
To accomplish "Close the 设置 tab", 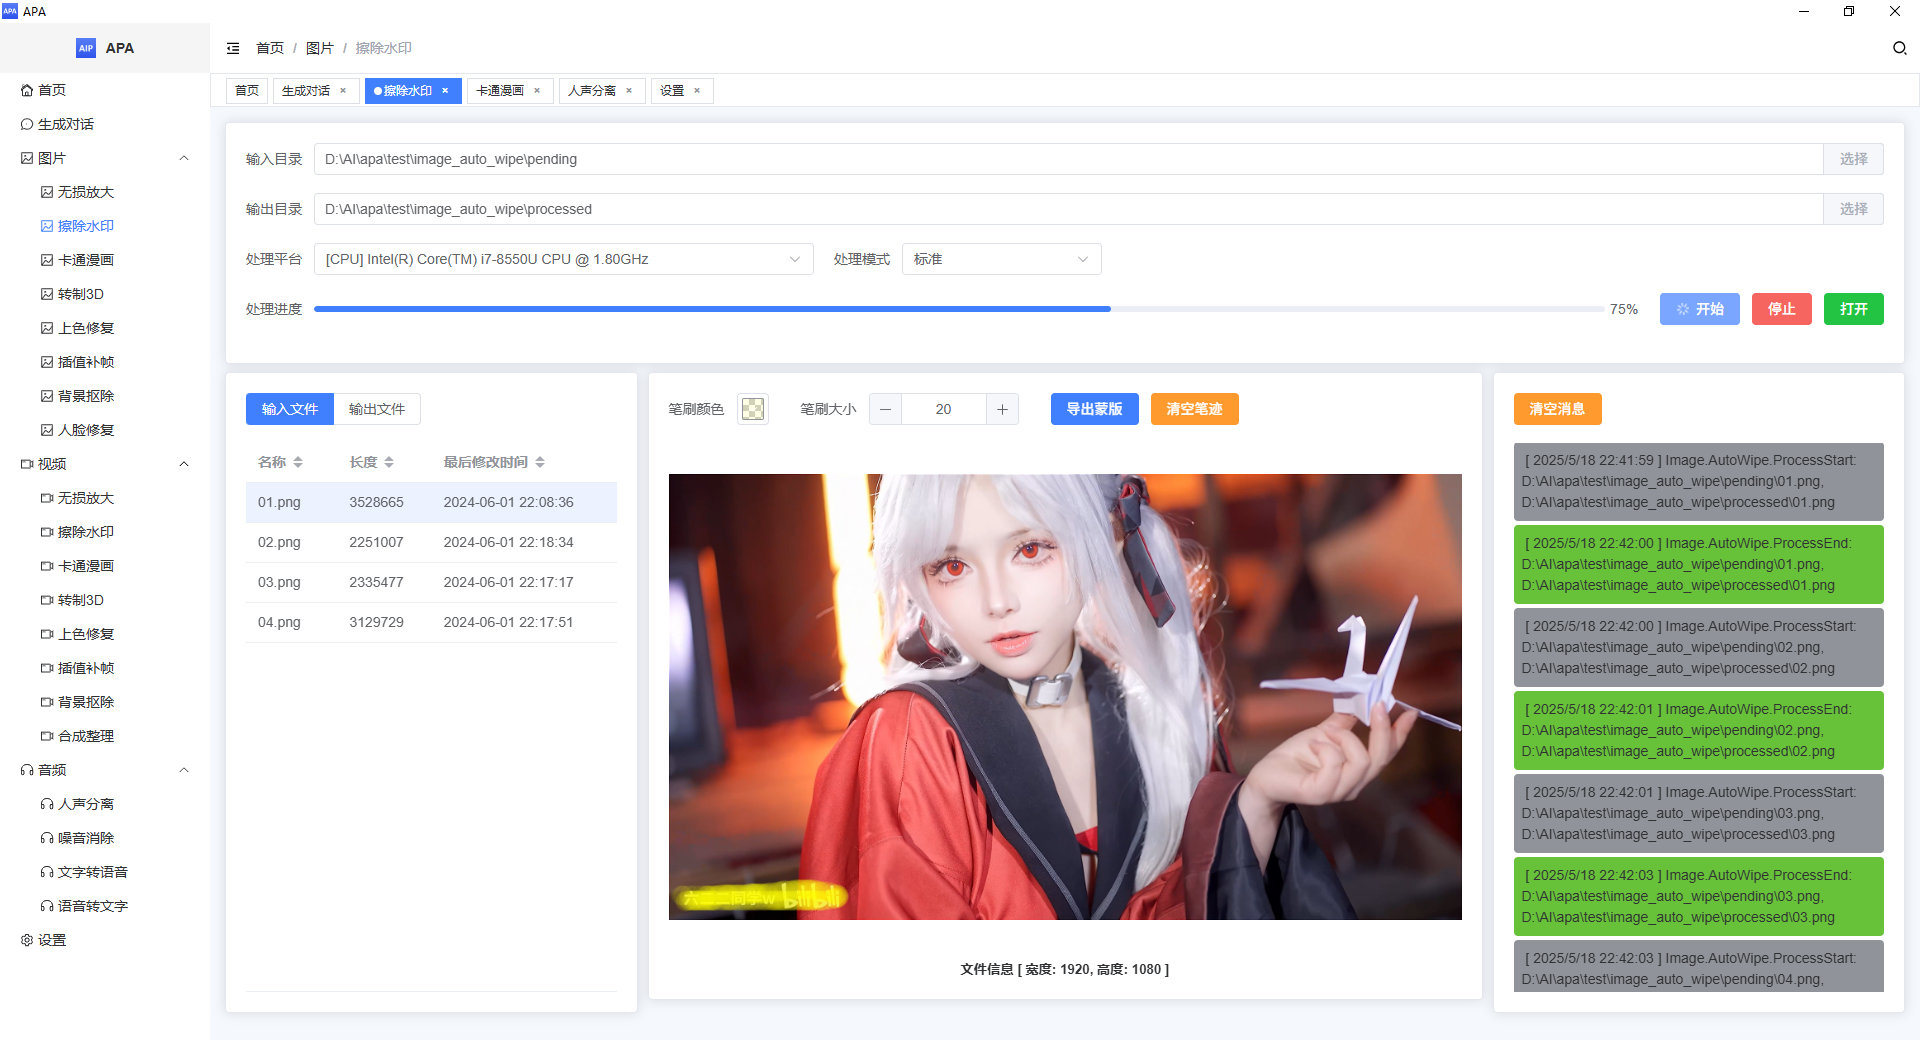I will point(697,91).
